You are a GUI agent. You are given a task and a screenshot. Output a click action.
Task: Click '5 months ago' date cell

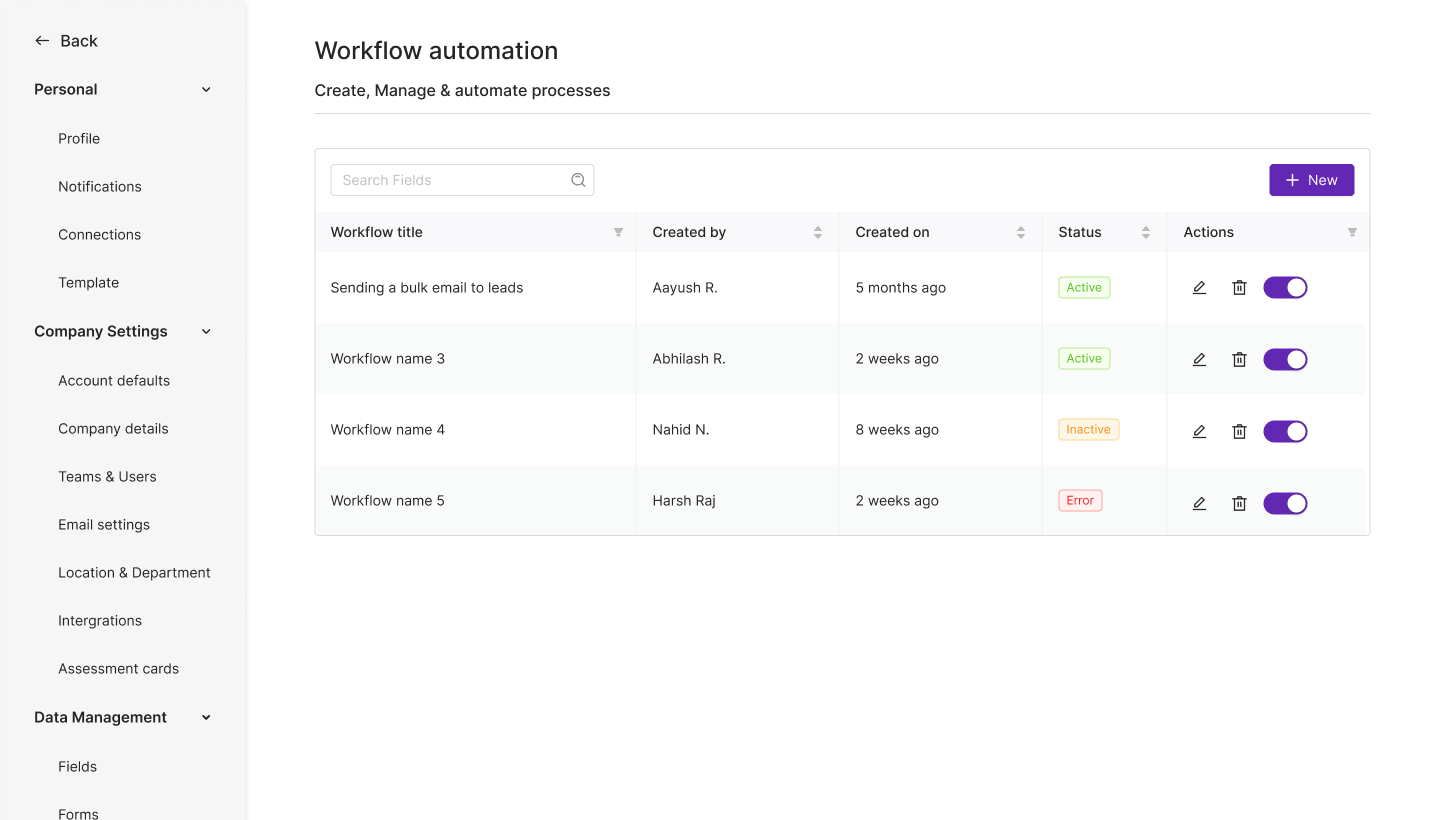(901, 287)
